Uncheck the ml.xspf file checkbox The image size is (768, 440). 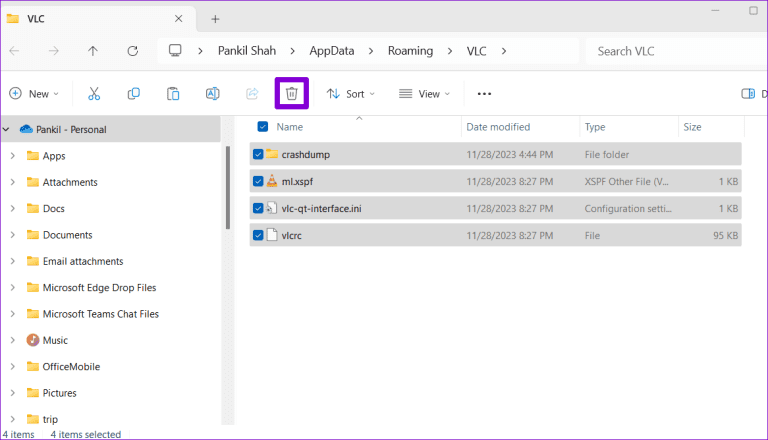tap(258, 181)
